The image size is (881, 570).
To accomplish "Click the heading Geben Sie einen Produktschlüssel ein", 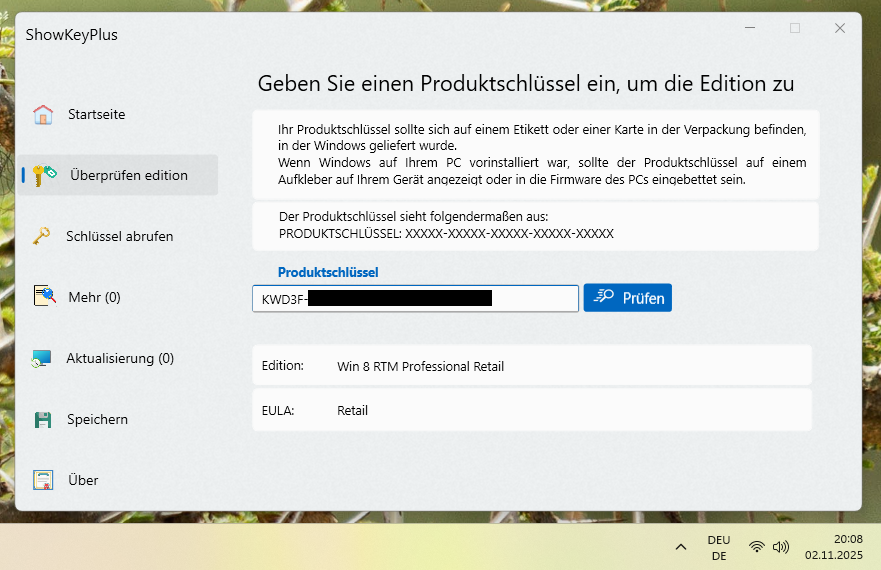I will pos(526,84).
